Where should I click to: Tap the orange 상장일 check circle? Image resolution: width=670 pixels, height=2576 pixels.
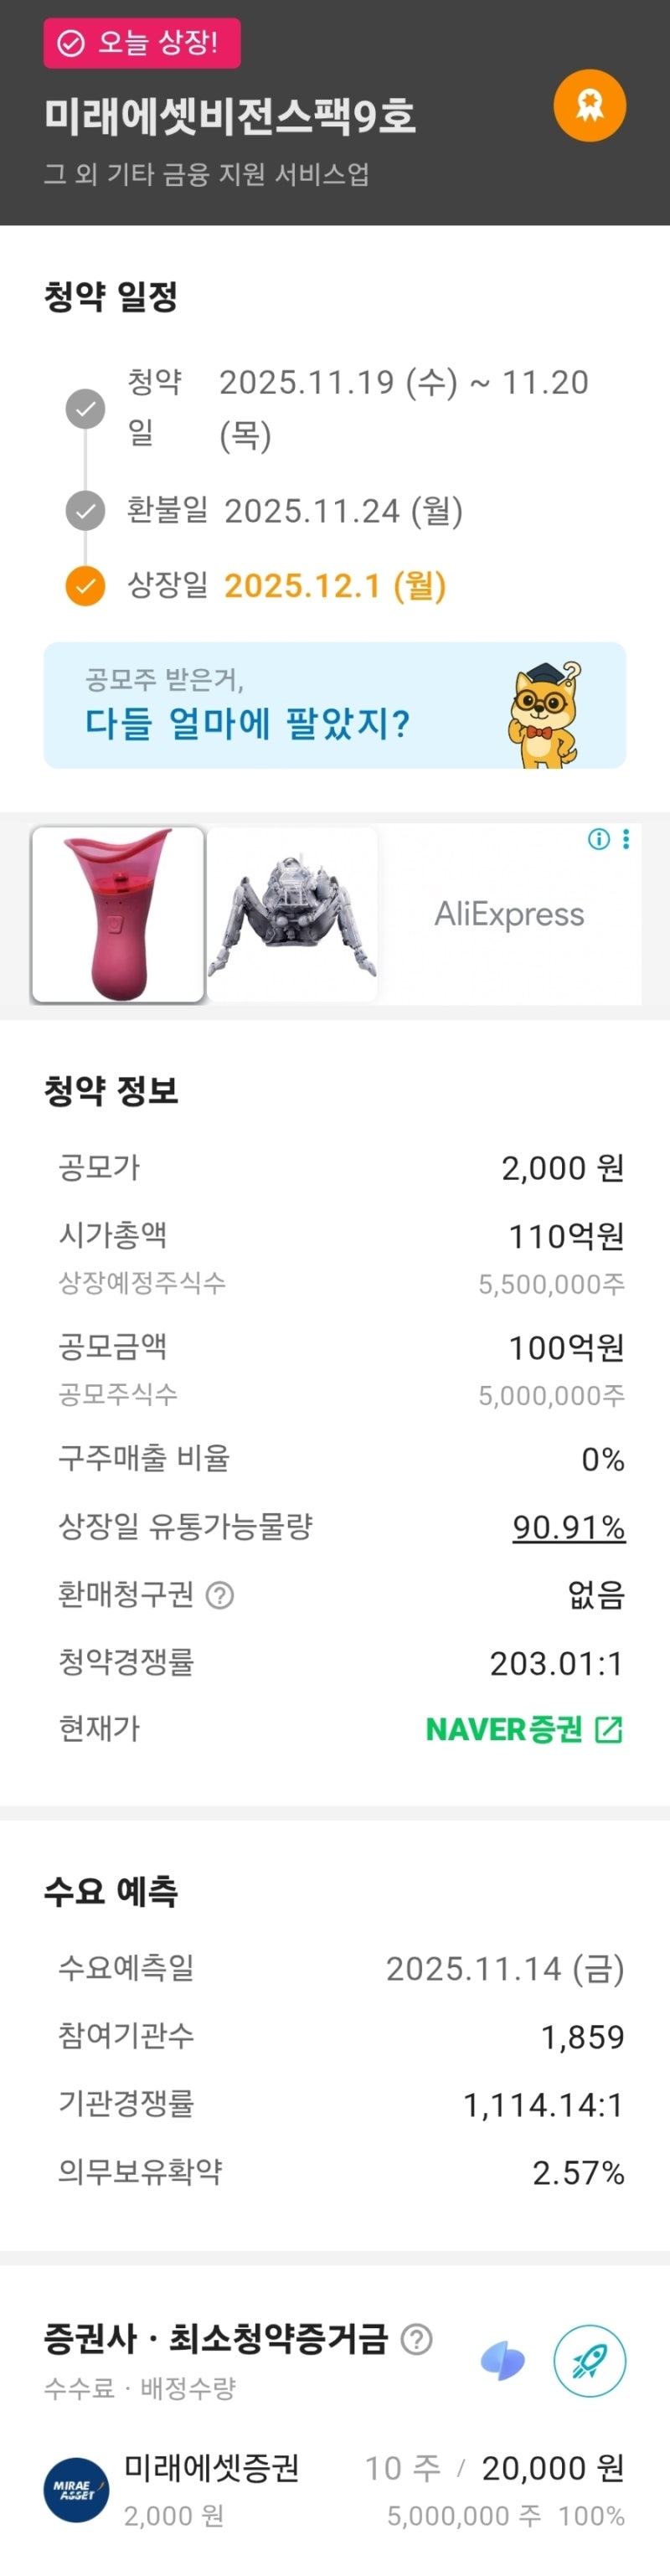85,586
